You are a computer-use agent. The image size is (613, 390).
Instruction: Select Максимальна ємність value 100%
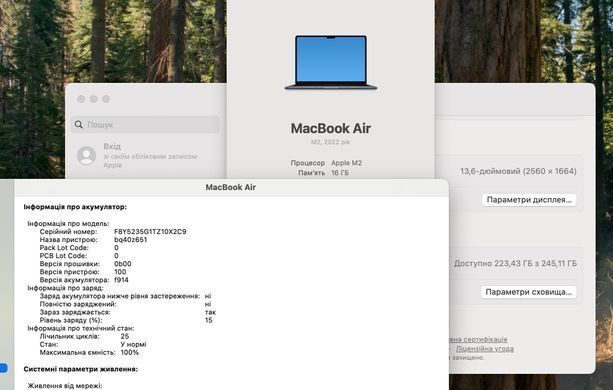click(x=129, y=352)
